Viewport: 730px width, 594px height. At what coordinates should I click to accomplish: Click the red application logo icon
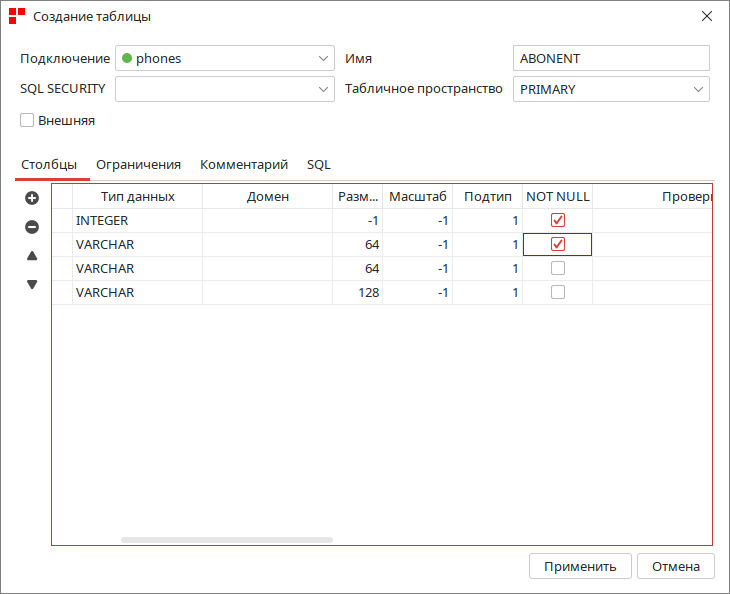pyautogui.click(x=17, y=16)
